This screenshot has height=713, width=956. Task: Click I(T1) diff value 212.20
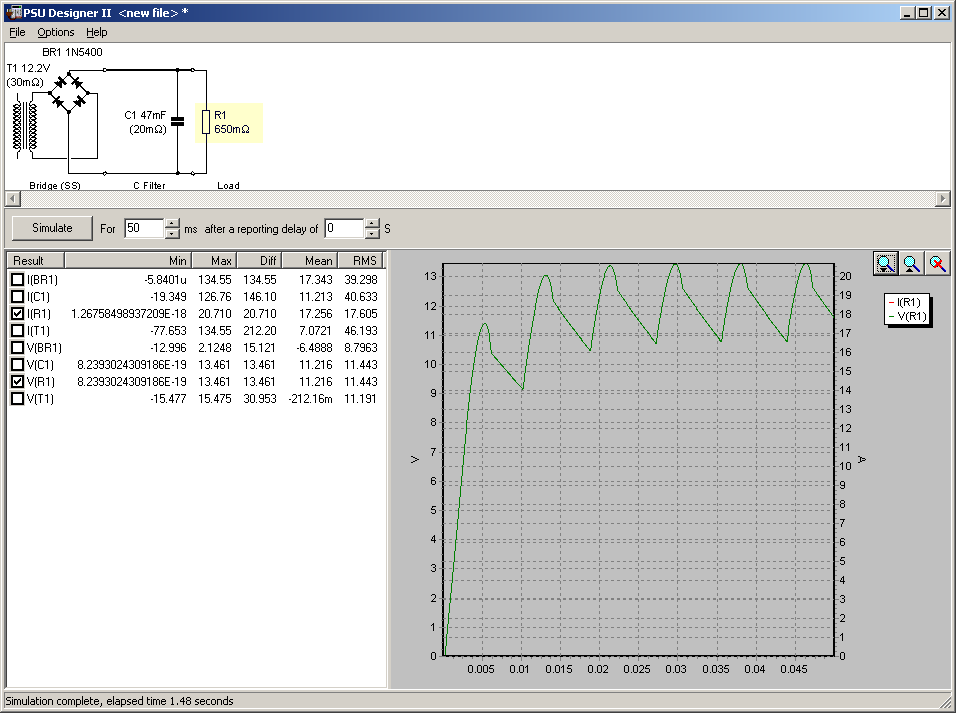(260, 331)
